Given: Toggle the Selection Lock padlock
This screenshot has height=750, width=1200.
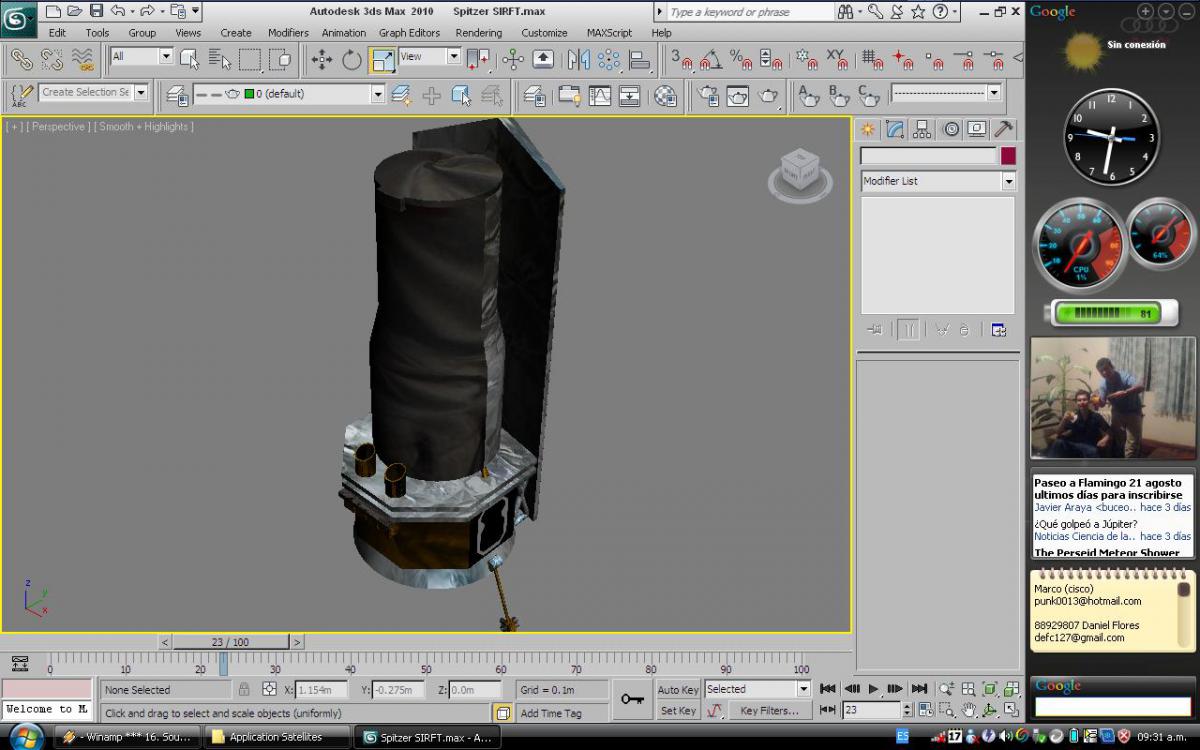Looking at the screenshot, I should tap(244, 689).
